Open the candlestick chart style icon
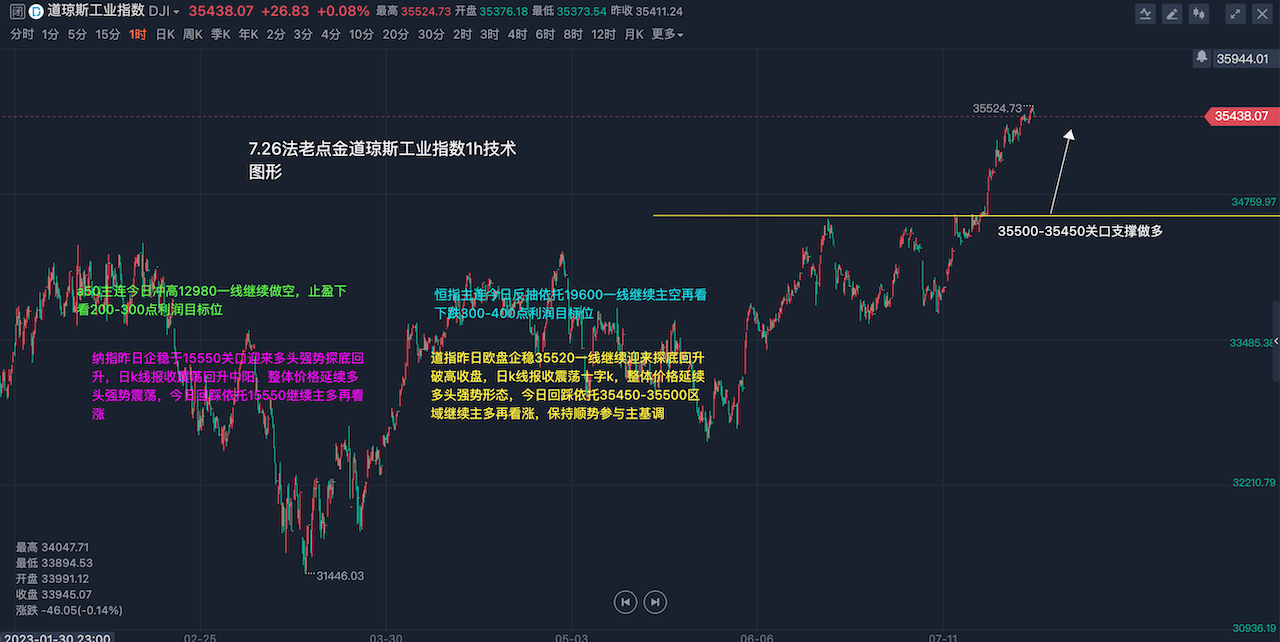 click(1197, 13)
